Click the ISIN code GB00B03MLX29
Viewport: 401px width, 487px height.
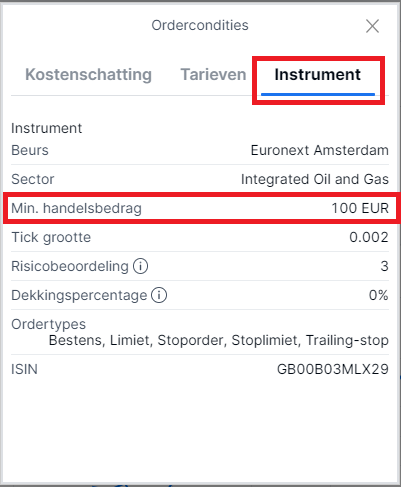point(333,369)
